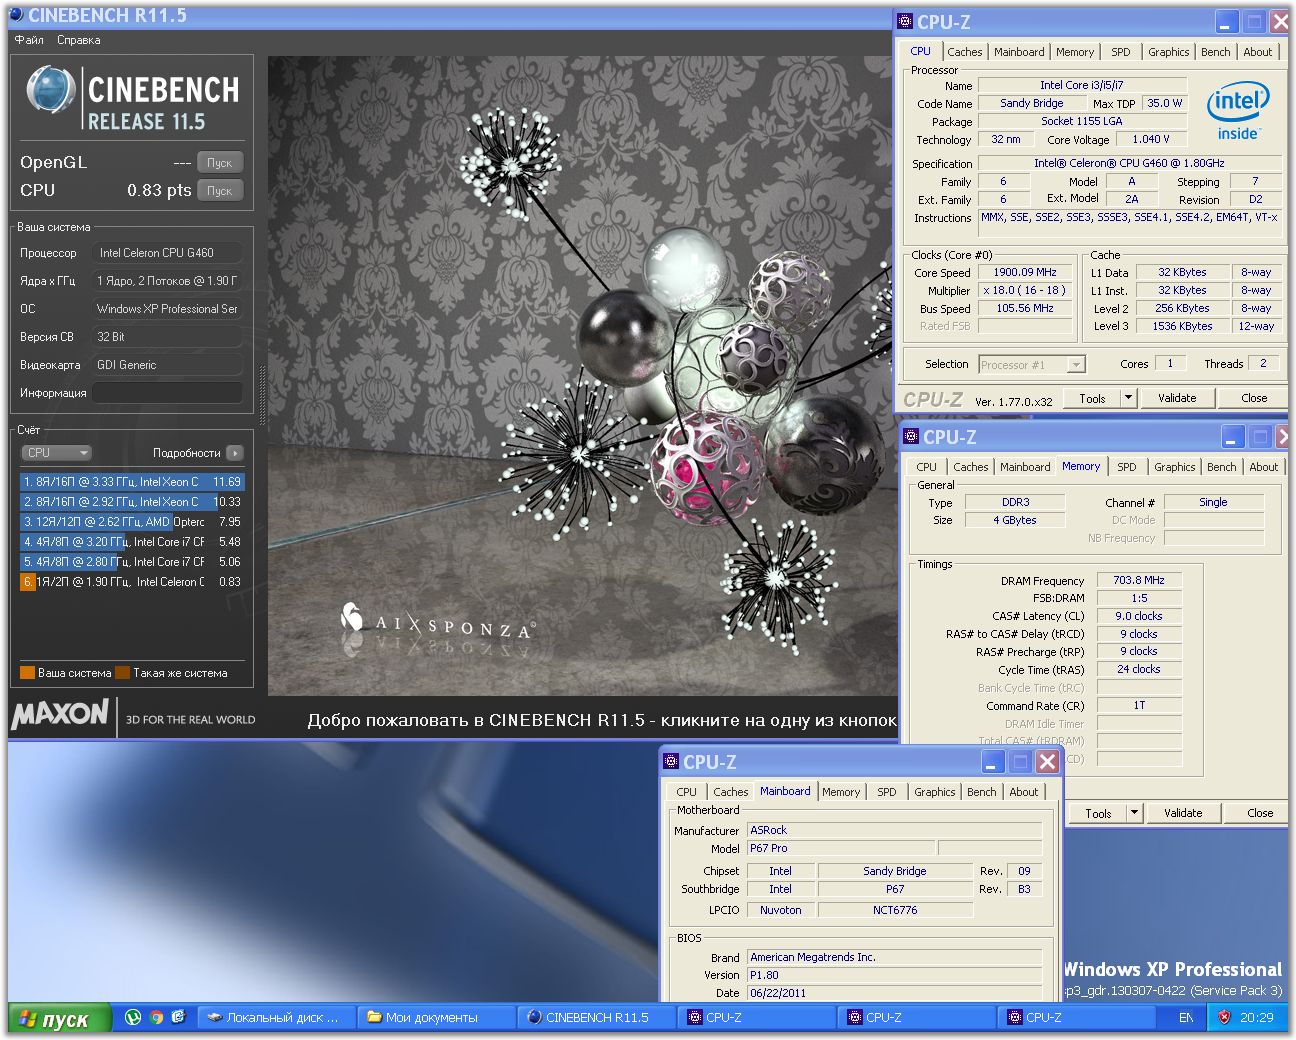Select ranking row 2 Intel Xeon 10.33
This screenshot has width=1296, height=1040.
tap(132, 502)
